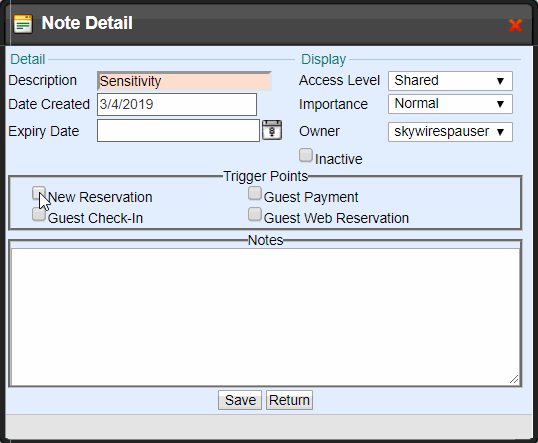
Task: Select the empty Expiry Date input
Action: click(x=178, y=130)
